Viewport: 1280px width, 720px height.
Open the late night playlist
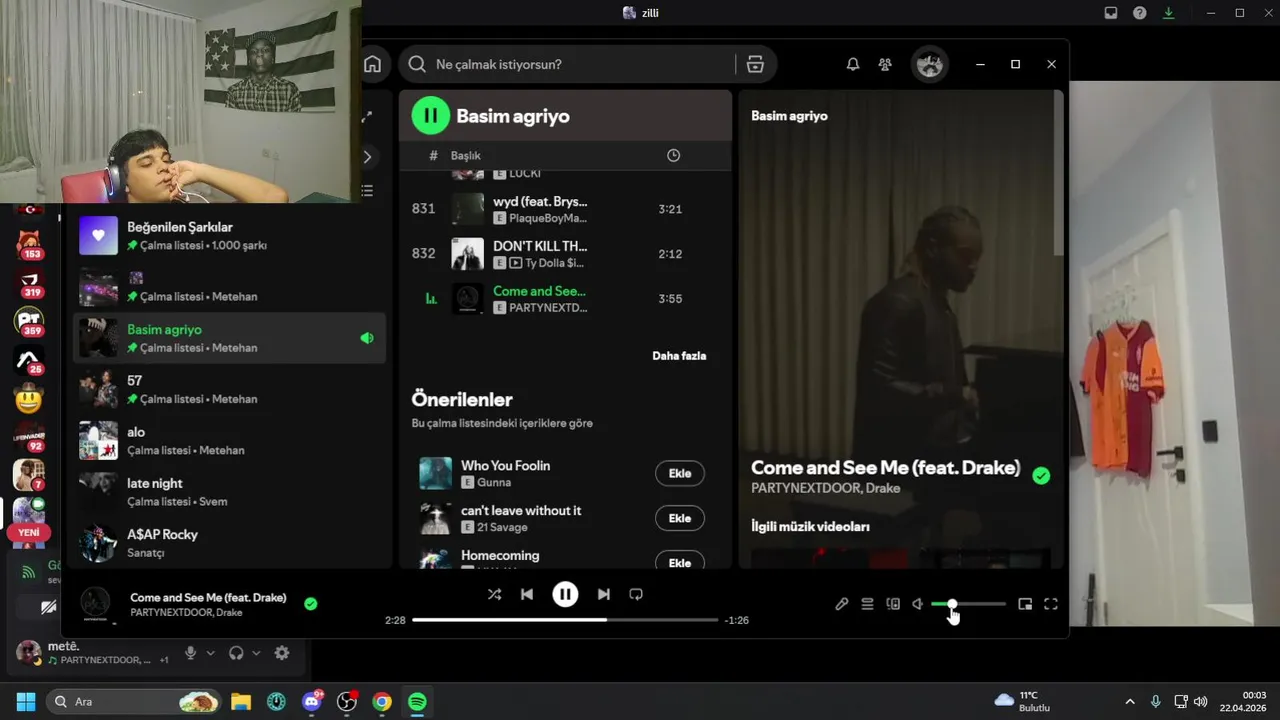pos(230,491)
